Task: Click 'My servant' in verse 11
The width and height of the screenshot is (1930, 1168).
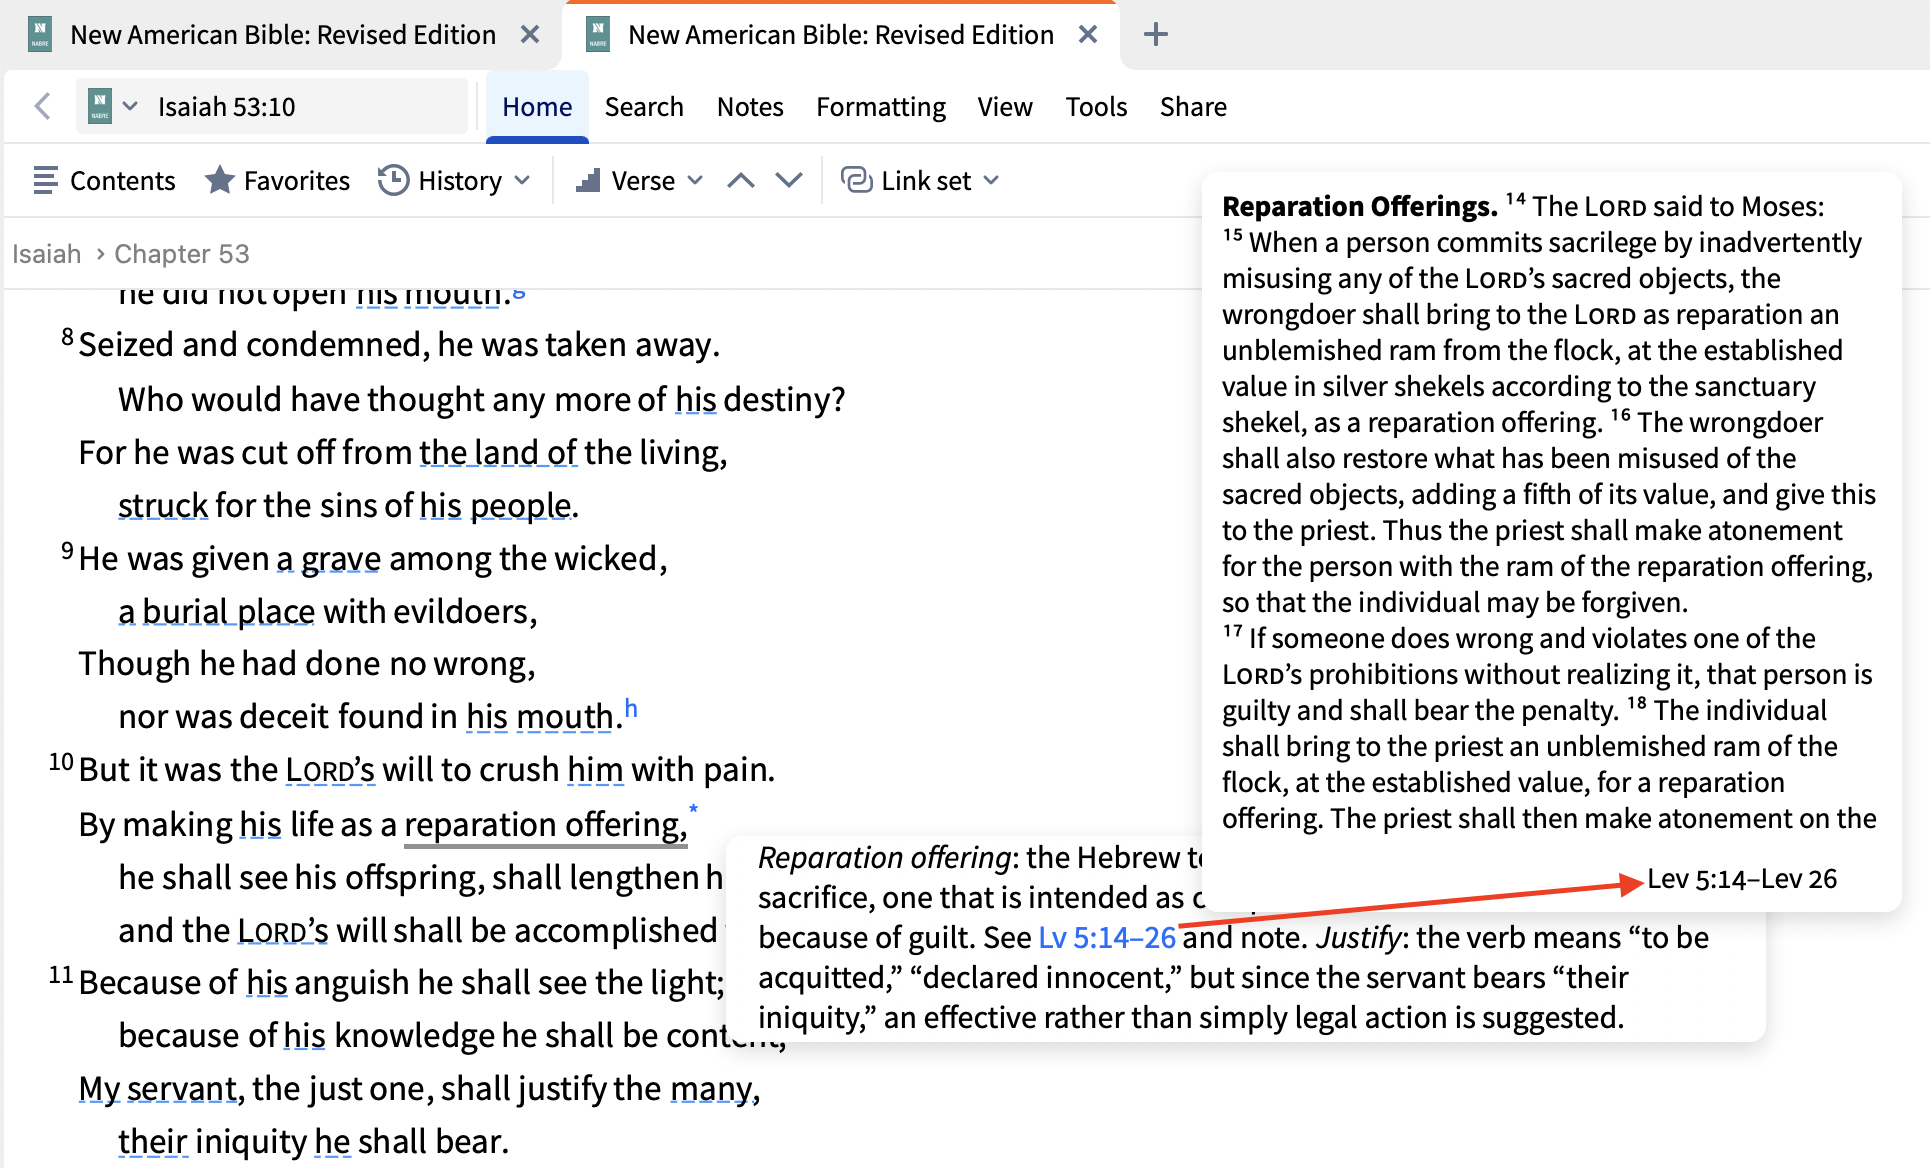Action: click(158, 1088)
